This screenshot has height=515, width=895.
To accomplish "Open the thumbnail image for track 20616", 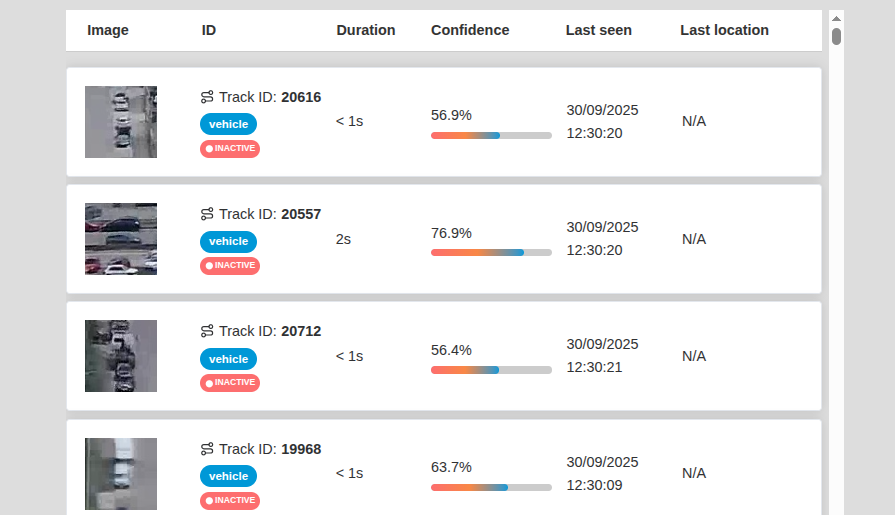I will click(x=121, y=122).
